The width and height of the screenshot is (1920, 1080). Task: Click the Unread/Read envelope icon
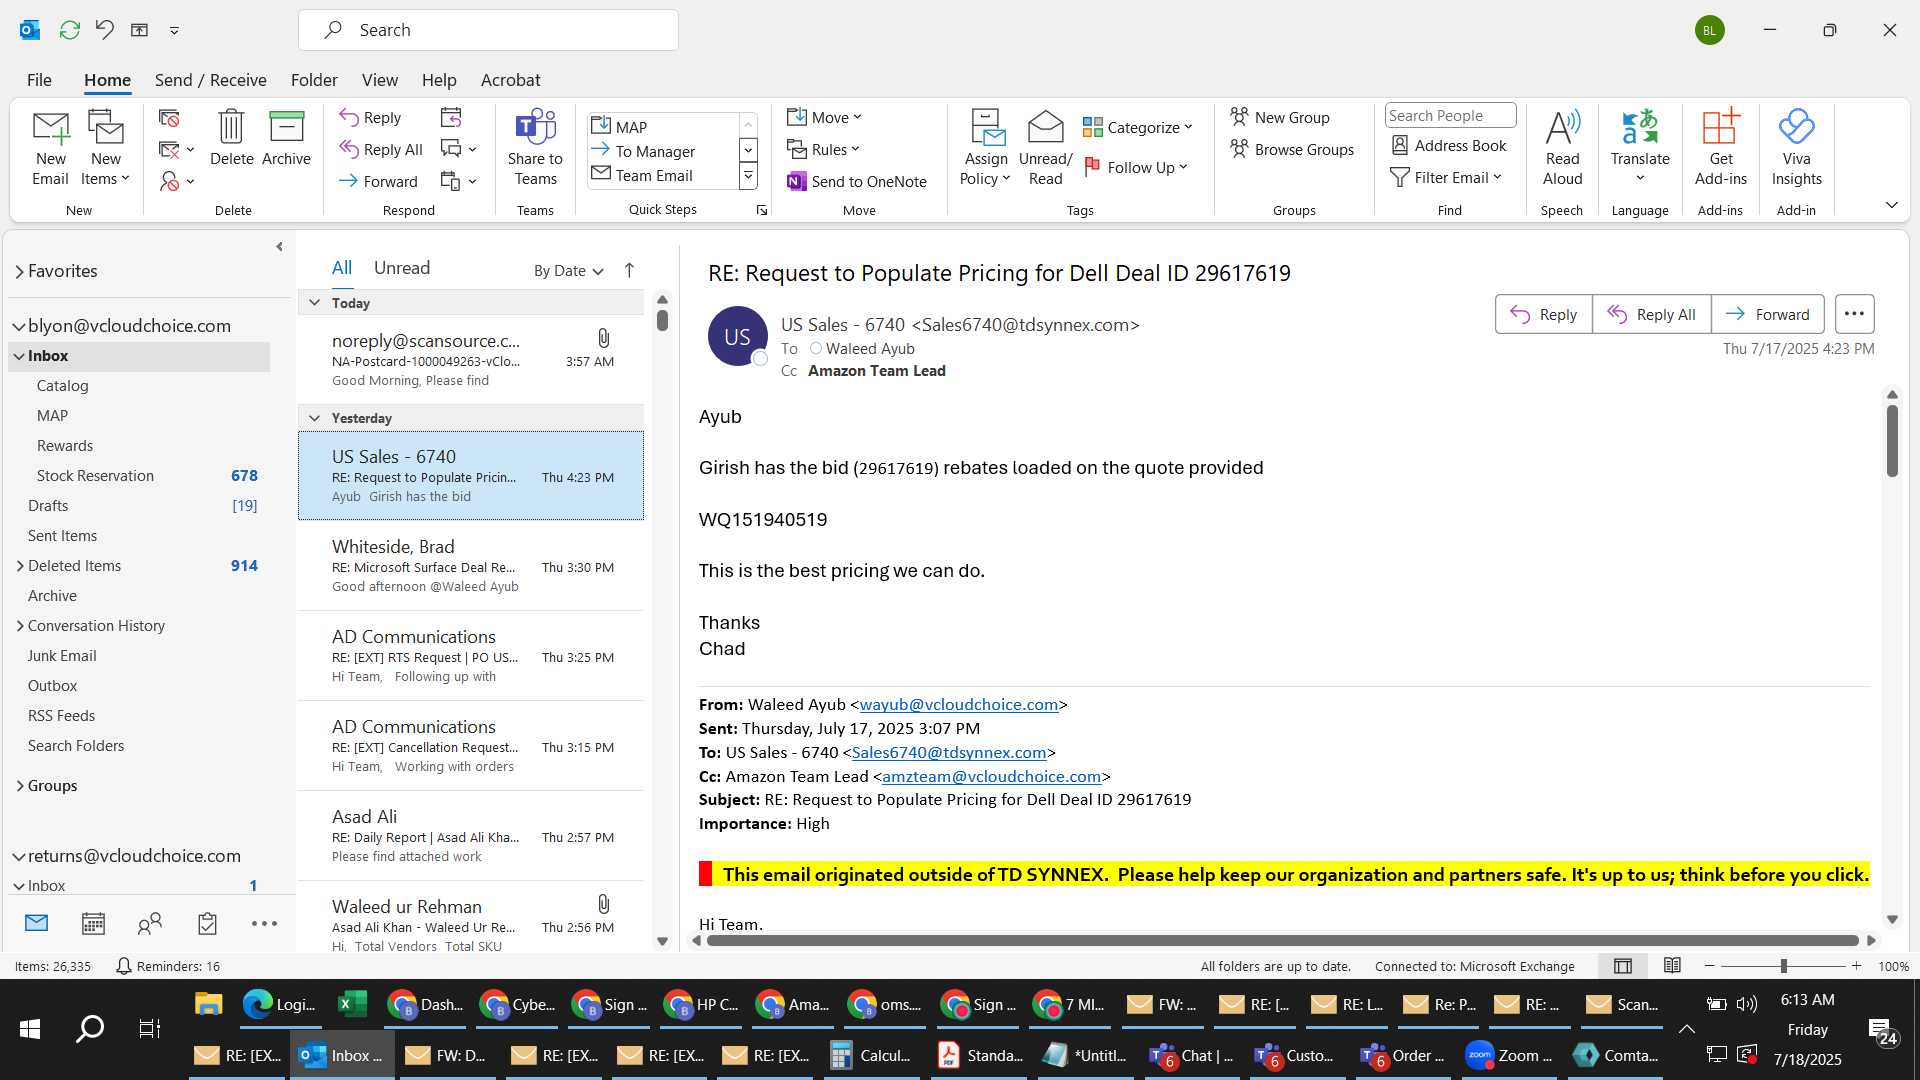tap(1045, 148)
